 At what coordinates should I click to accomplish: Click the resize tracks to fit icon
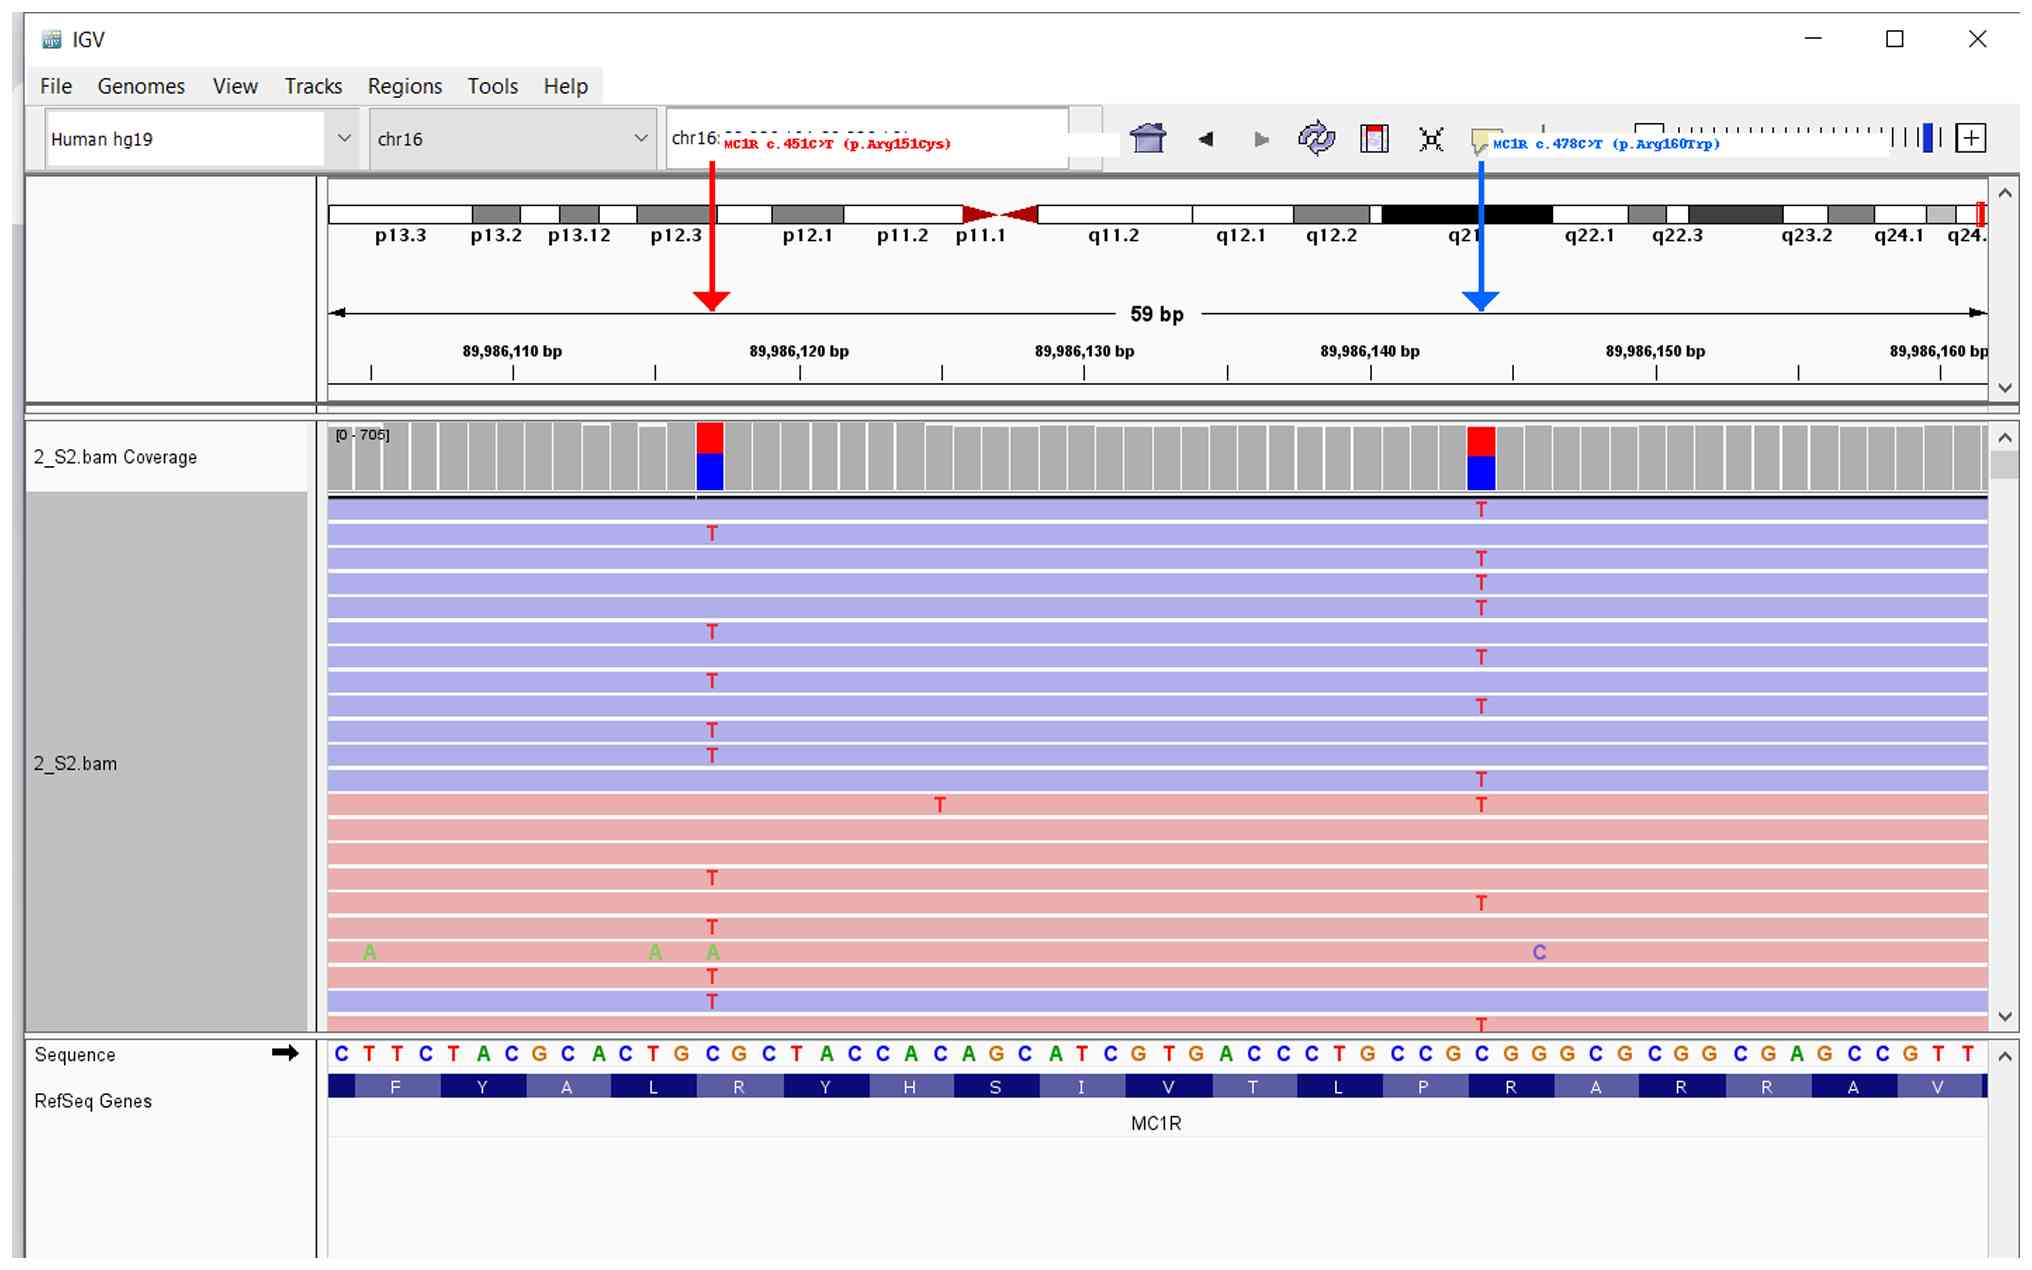pos(1431,139)
